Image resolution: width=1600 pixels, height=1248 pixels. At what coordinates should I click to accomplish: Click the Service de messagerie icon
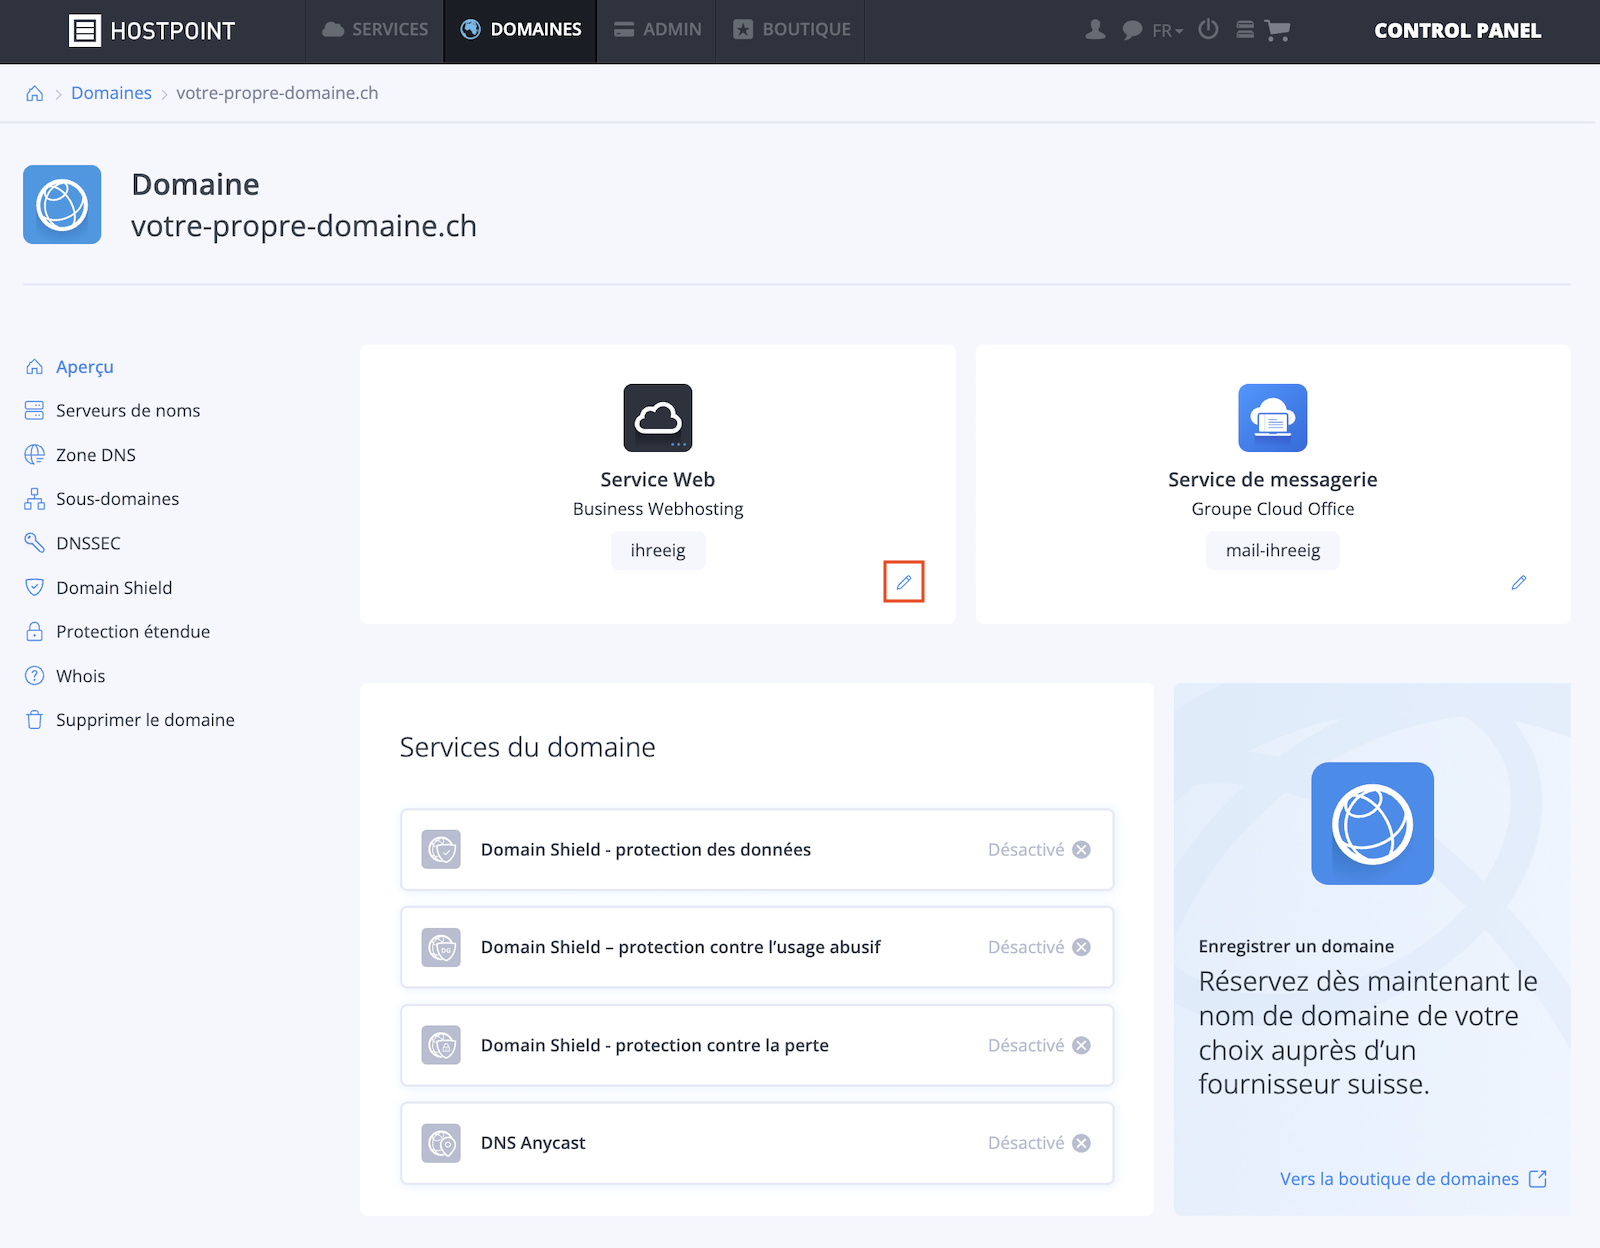pyautogui.click(x=1273, y=418)
